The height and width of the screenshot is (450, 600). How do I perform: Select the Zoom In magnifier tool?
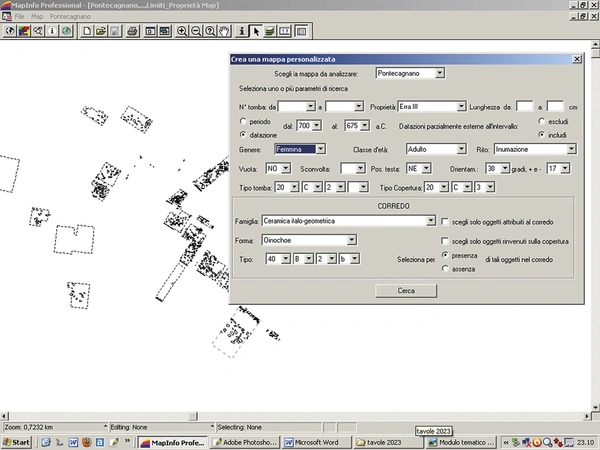[183, 31]
